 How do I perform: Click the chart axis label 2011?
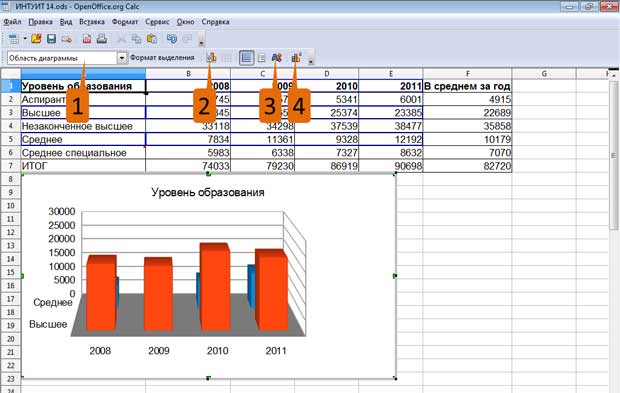pyautogui.click(x=276, y=351)
